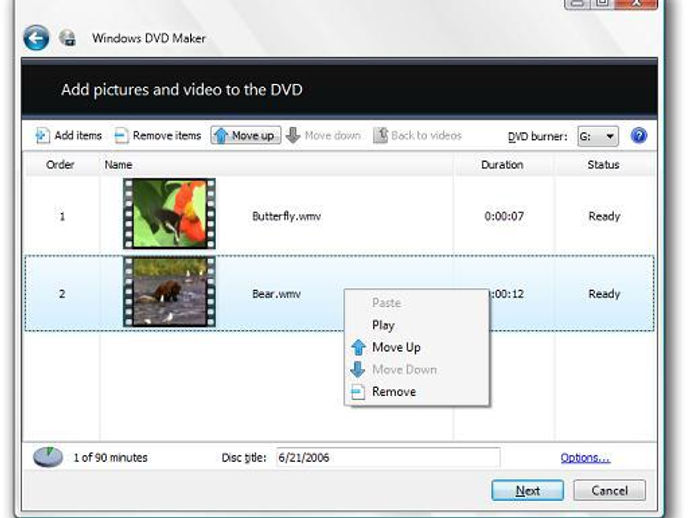Screen dimensions: 690x518
Task: Open the DVD burner drive dropdown
Action: 598,136
